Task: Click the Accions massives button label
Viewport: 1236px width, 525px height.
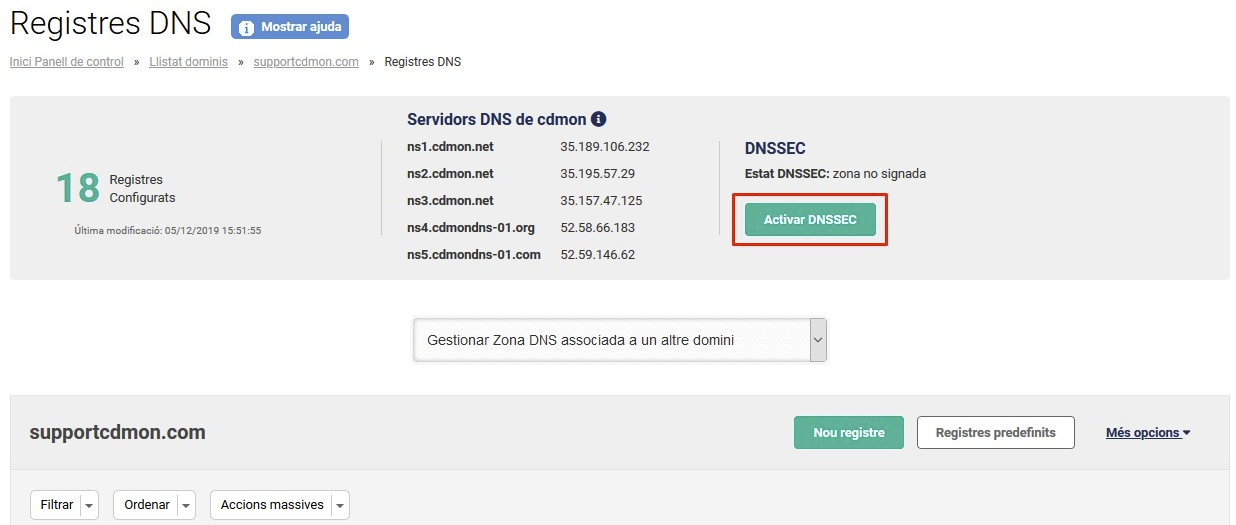Action: (x=272, y=505)
